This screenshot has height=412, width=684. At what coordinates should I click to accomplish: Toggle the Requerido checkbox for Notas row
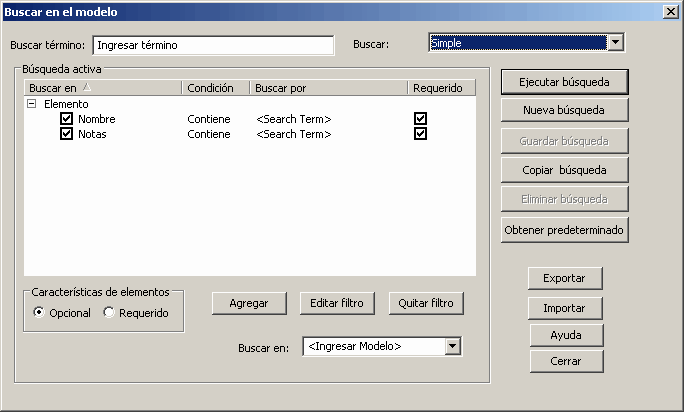point(421,134)
